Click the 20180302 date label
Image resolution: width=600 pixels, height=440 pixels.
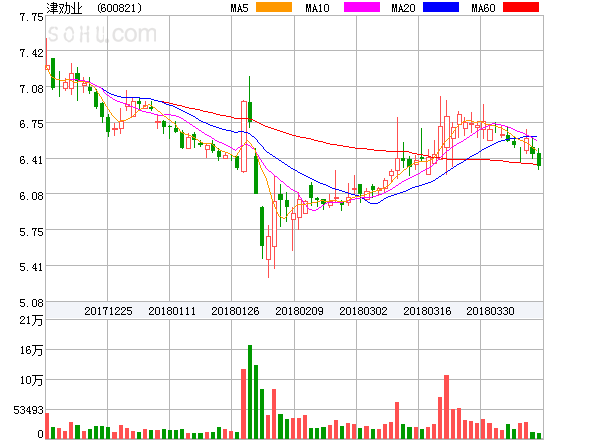(363, 311)
